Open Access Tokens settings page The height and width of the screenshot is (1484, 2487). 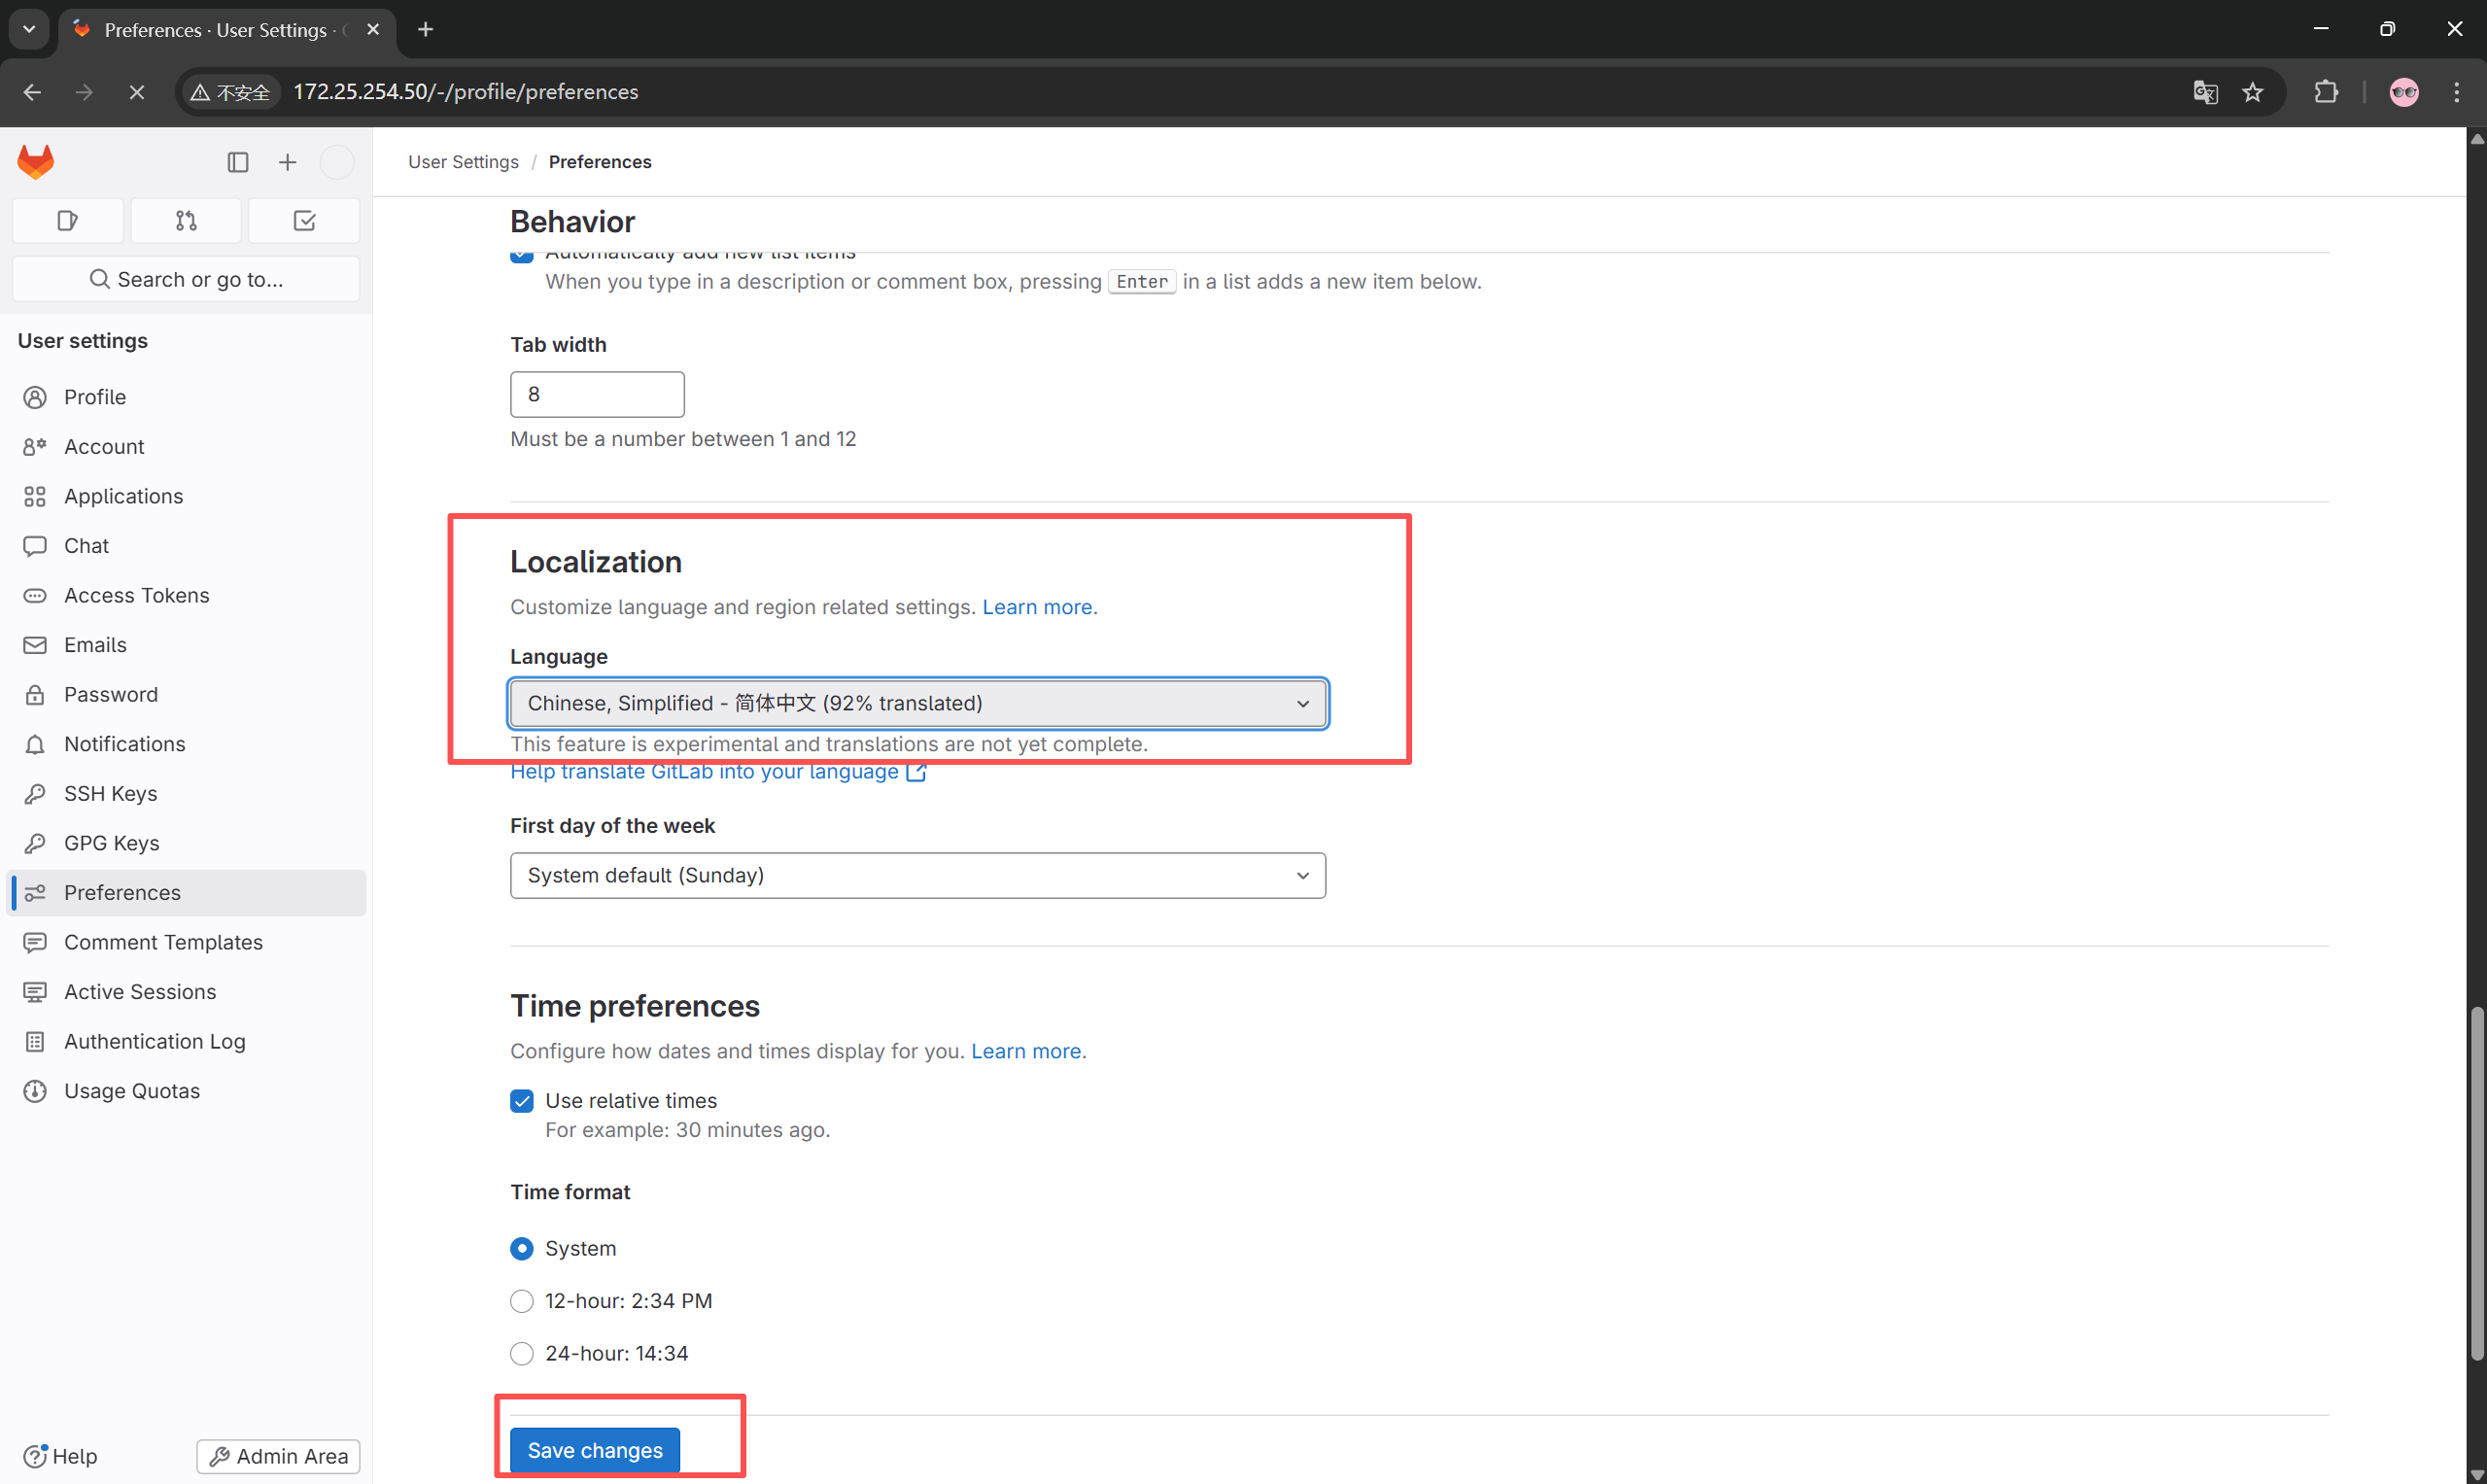coord(136,595)
